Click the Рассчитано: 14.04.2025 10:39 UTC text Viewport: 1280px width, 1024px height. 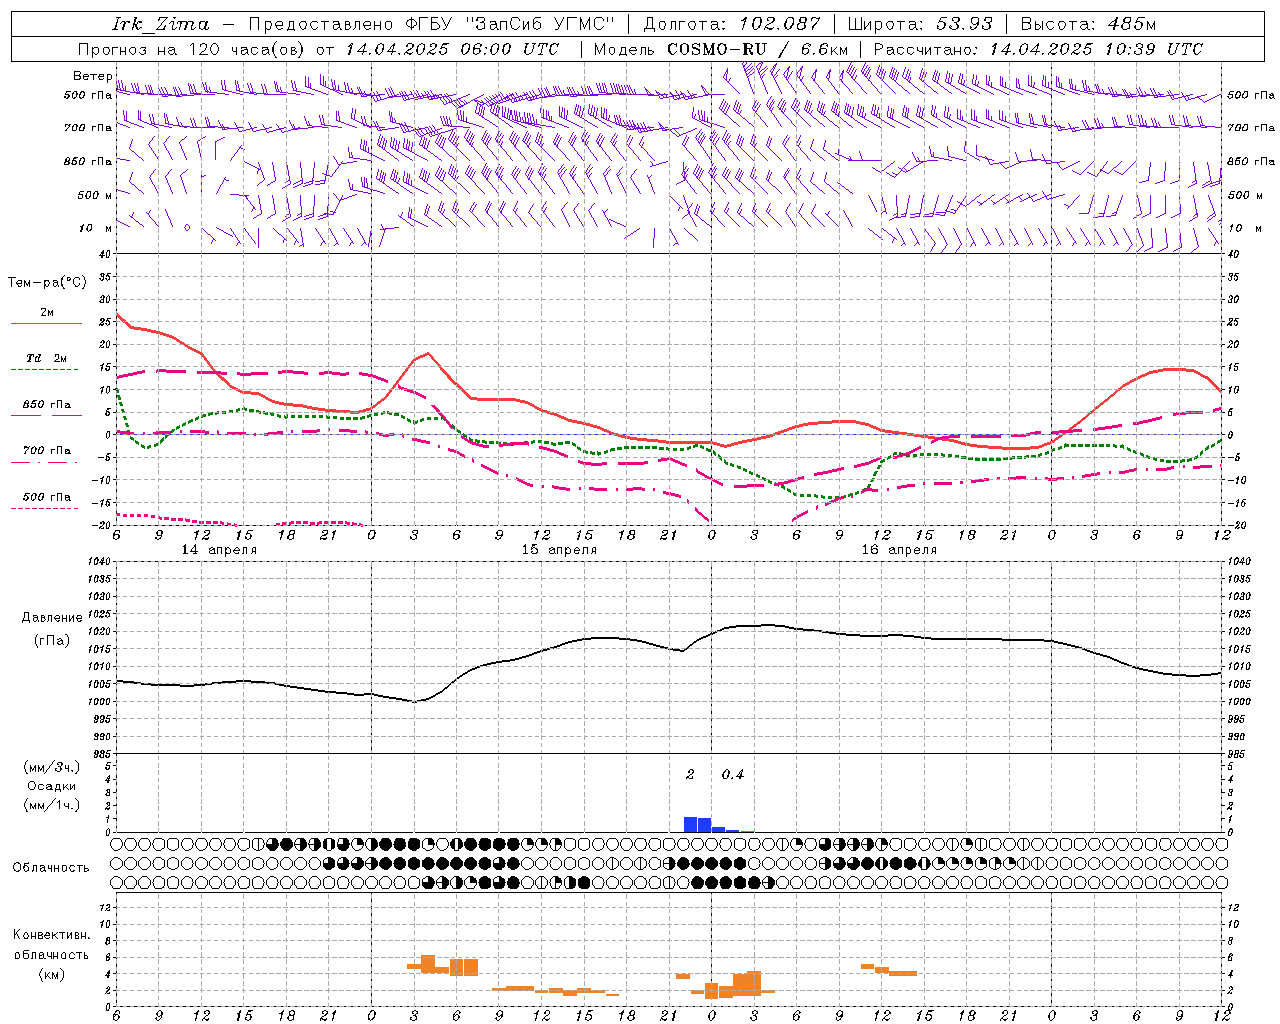click(x=1038, y=49)
